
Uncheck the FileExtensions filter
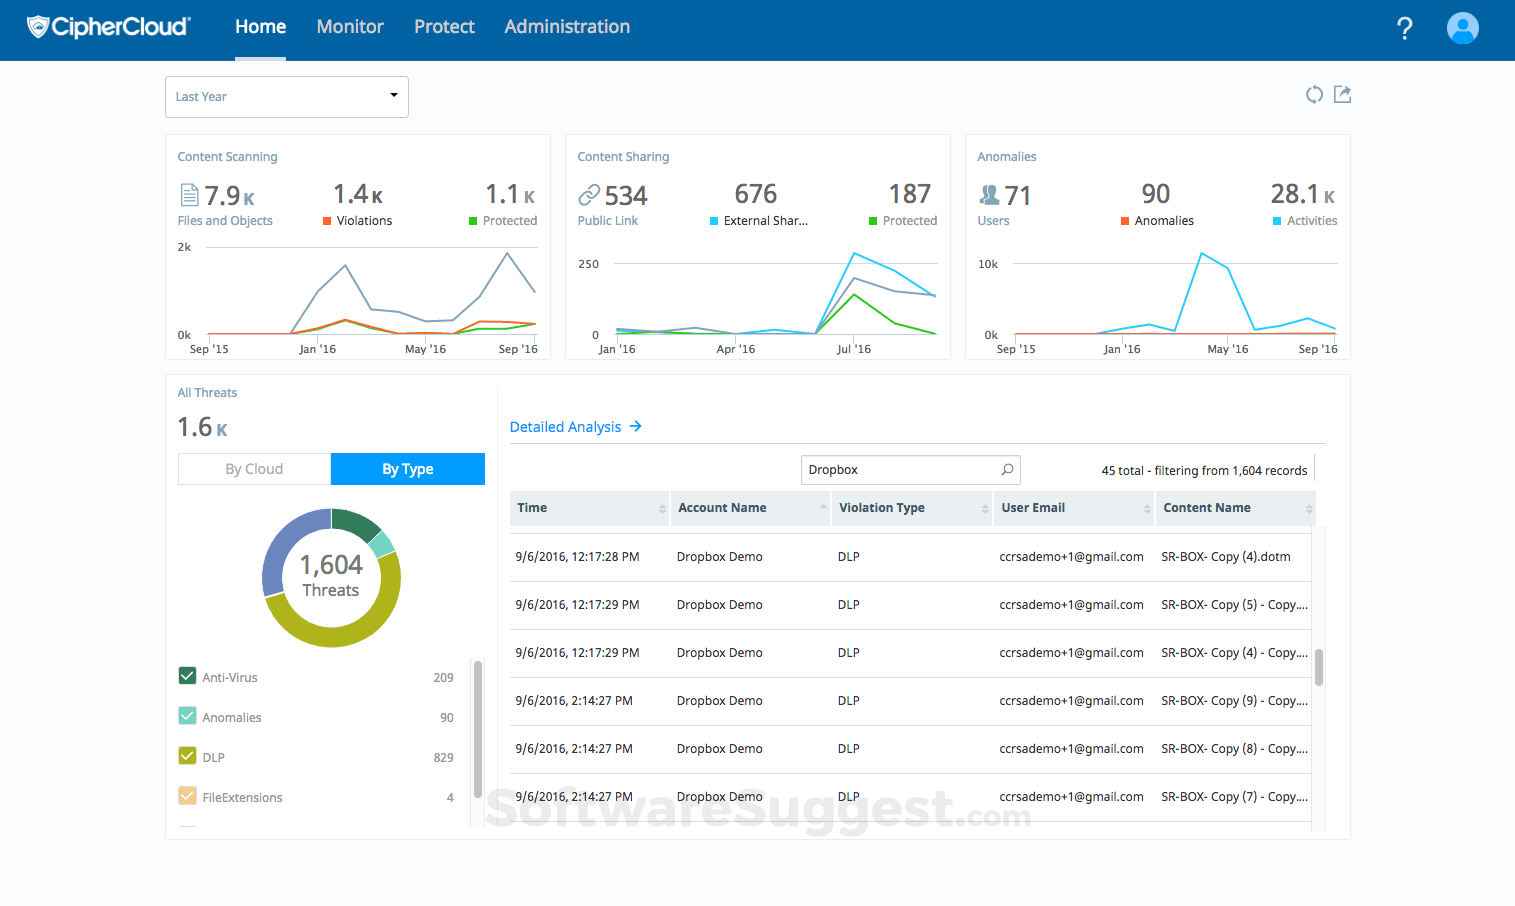tap(187, 796)
